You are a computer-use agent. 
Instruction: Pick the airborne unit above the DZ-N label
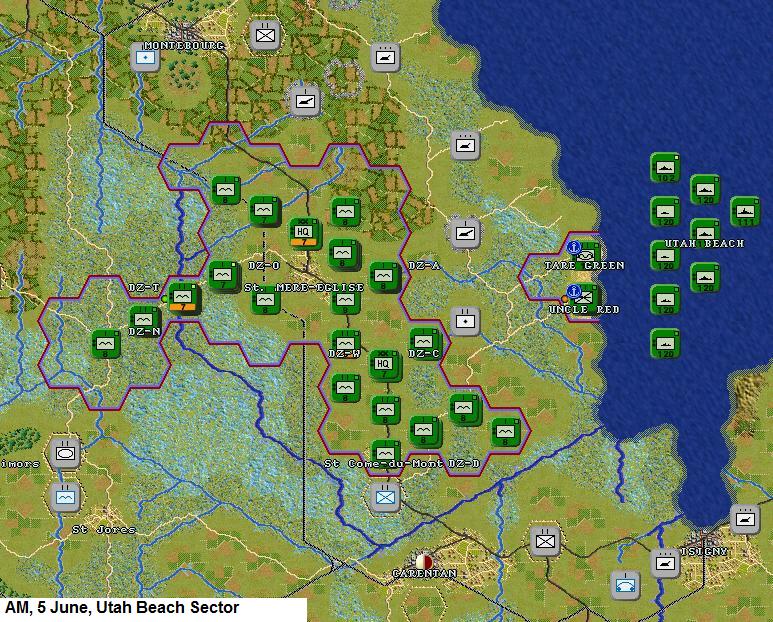pos(144,319)
